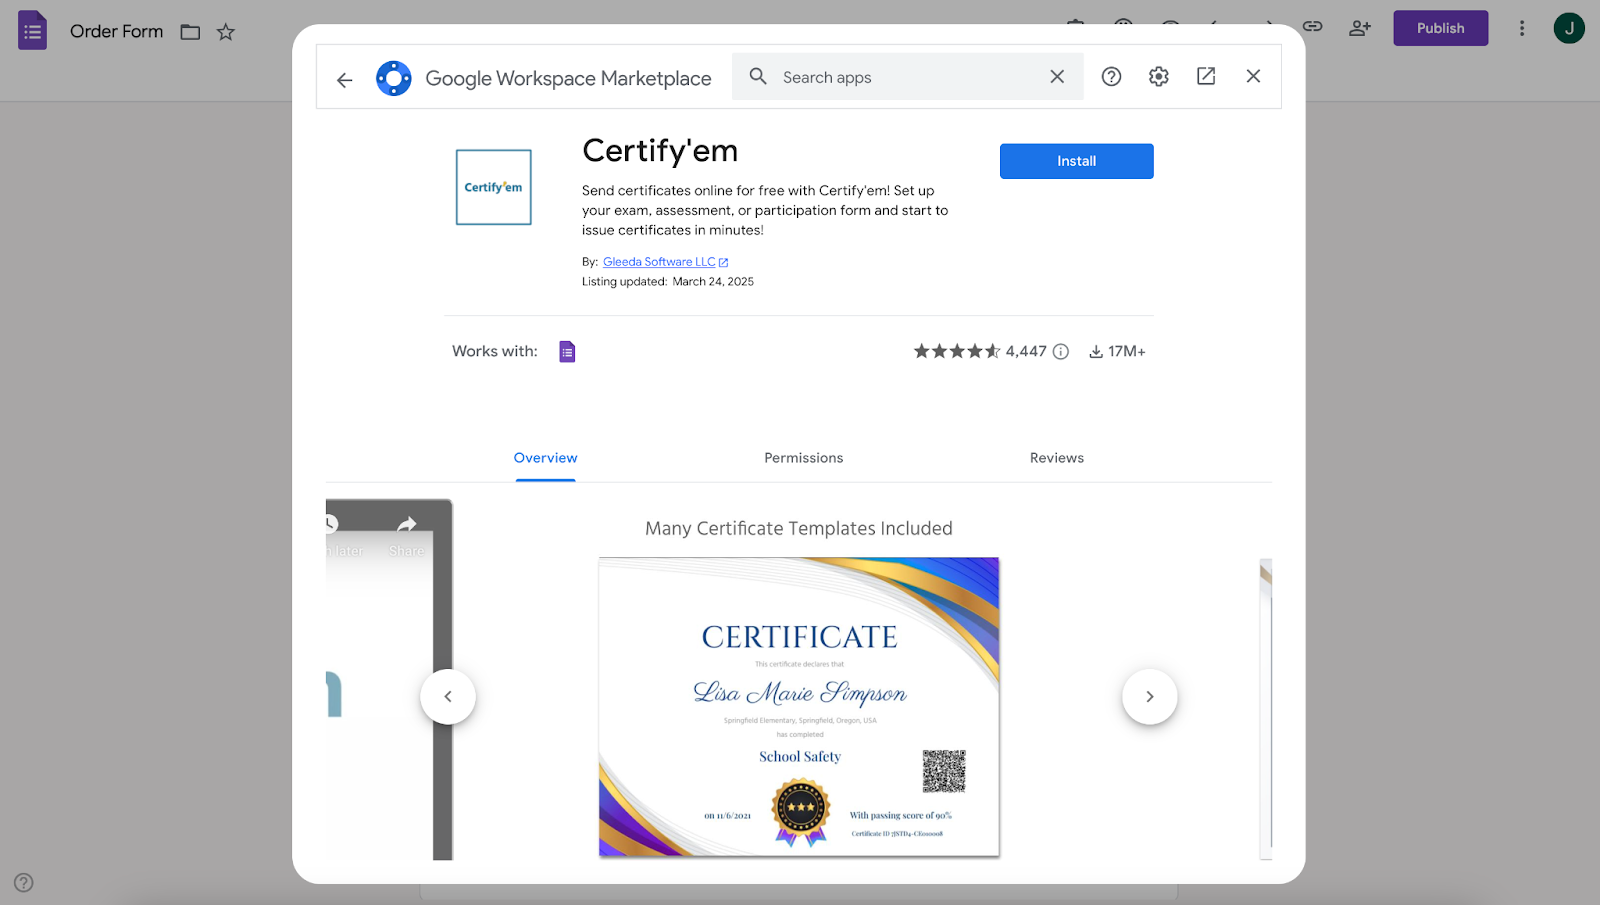Image resolution: width=1600 pixels, height=905 pixels.
Task: Click the Google Workspace Marketplace logo
Action: [394, 78]
